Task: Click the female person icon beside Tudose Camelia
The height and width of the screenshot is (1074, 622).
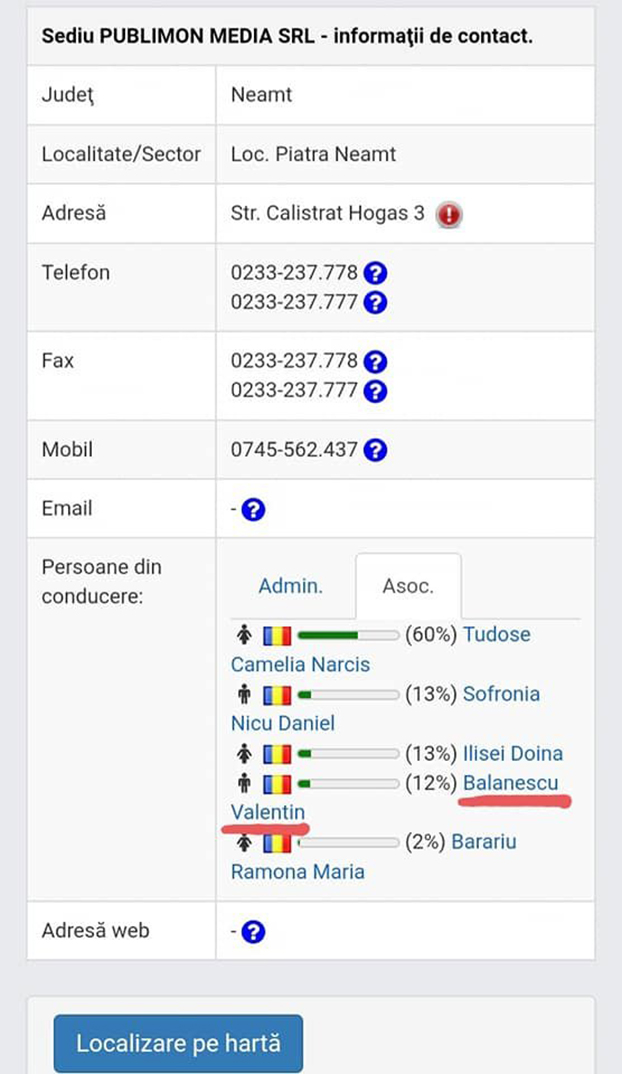Action: (x=242, y=634)
